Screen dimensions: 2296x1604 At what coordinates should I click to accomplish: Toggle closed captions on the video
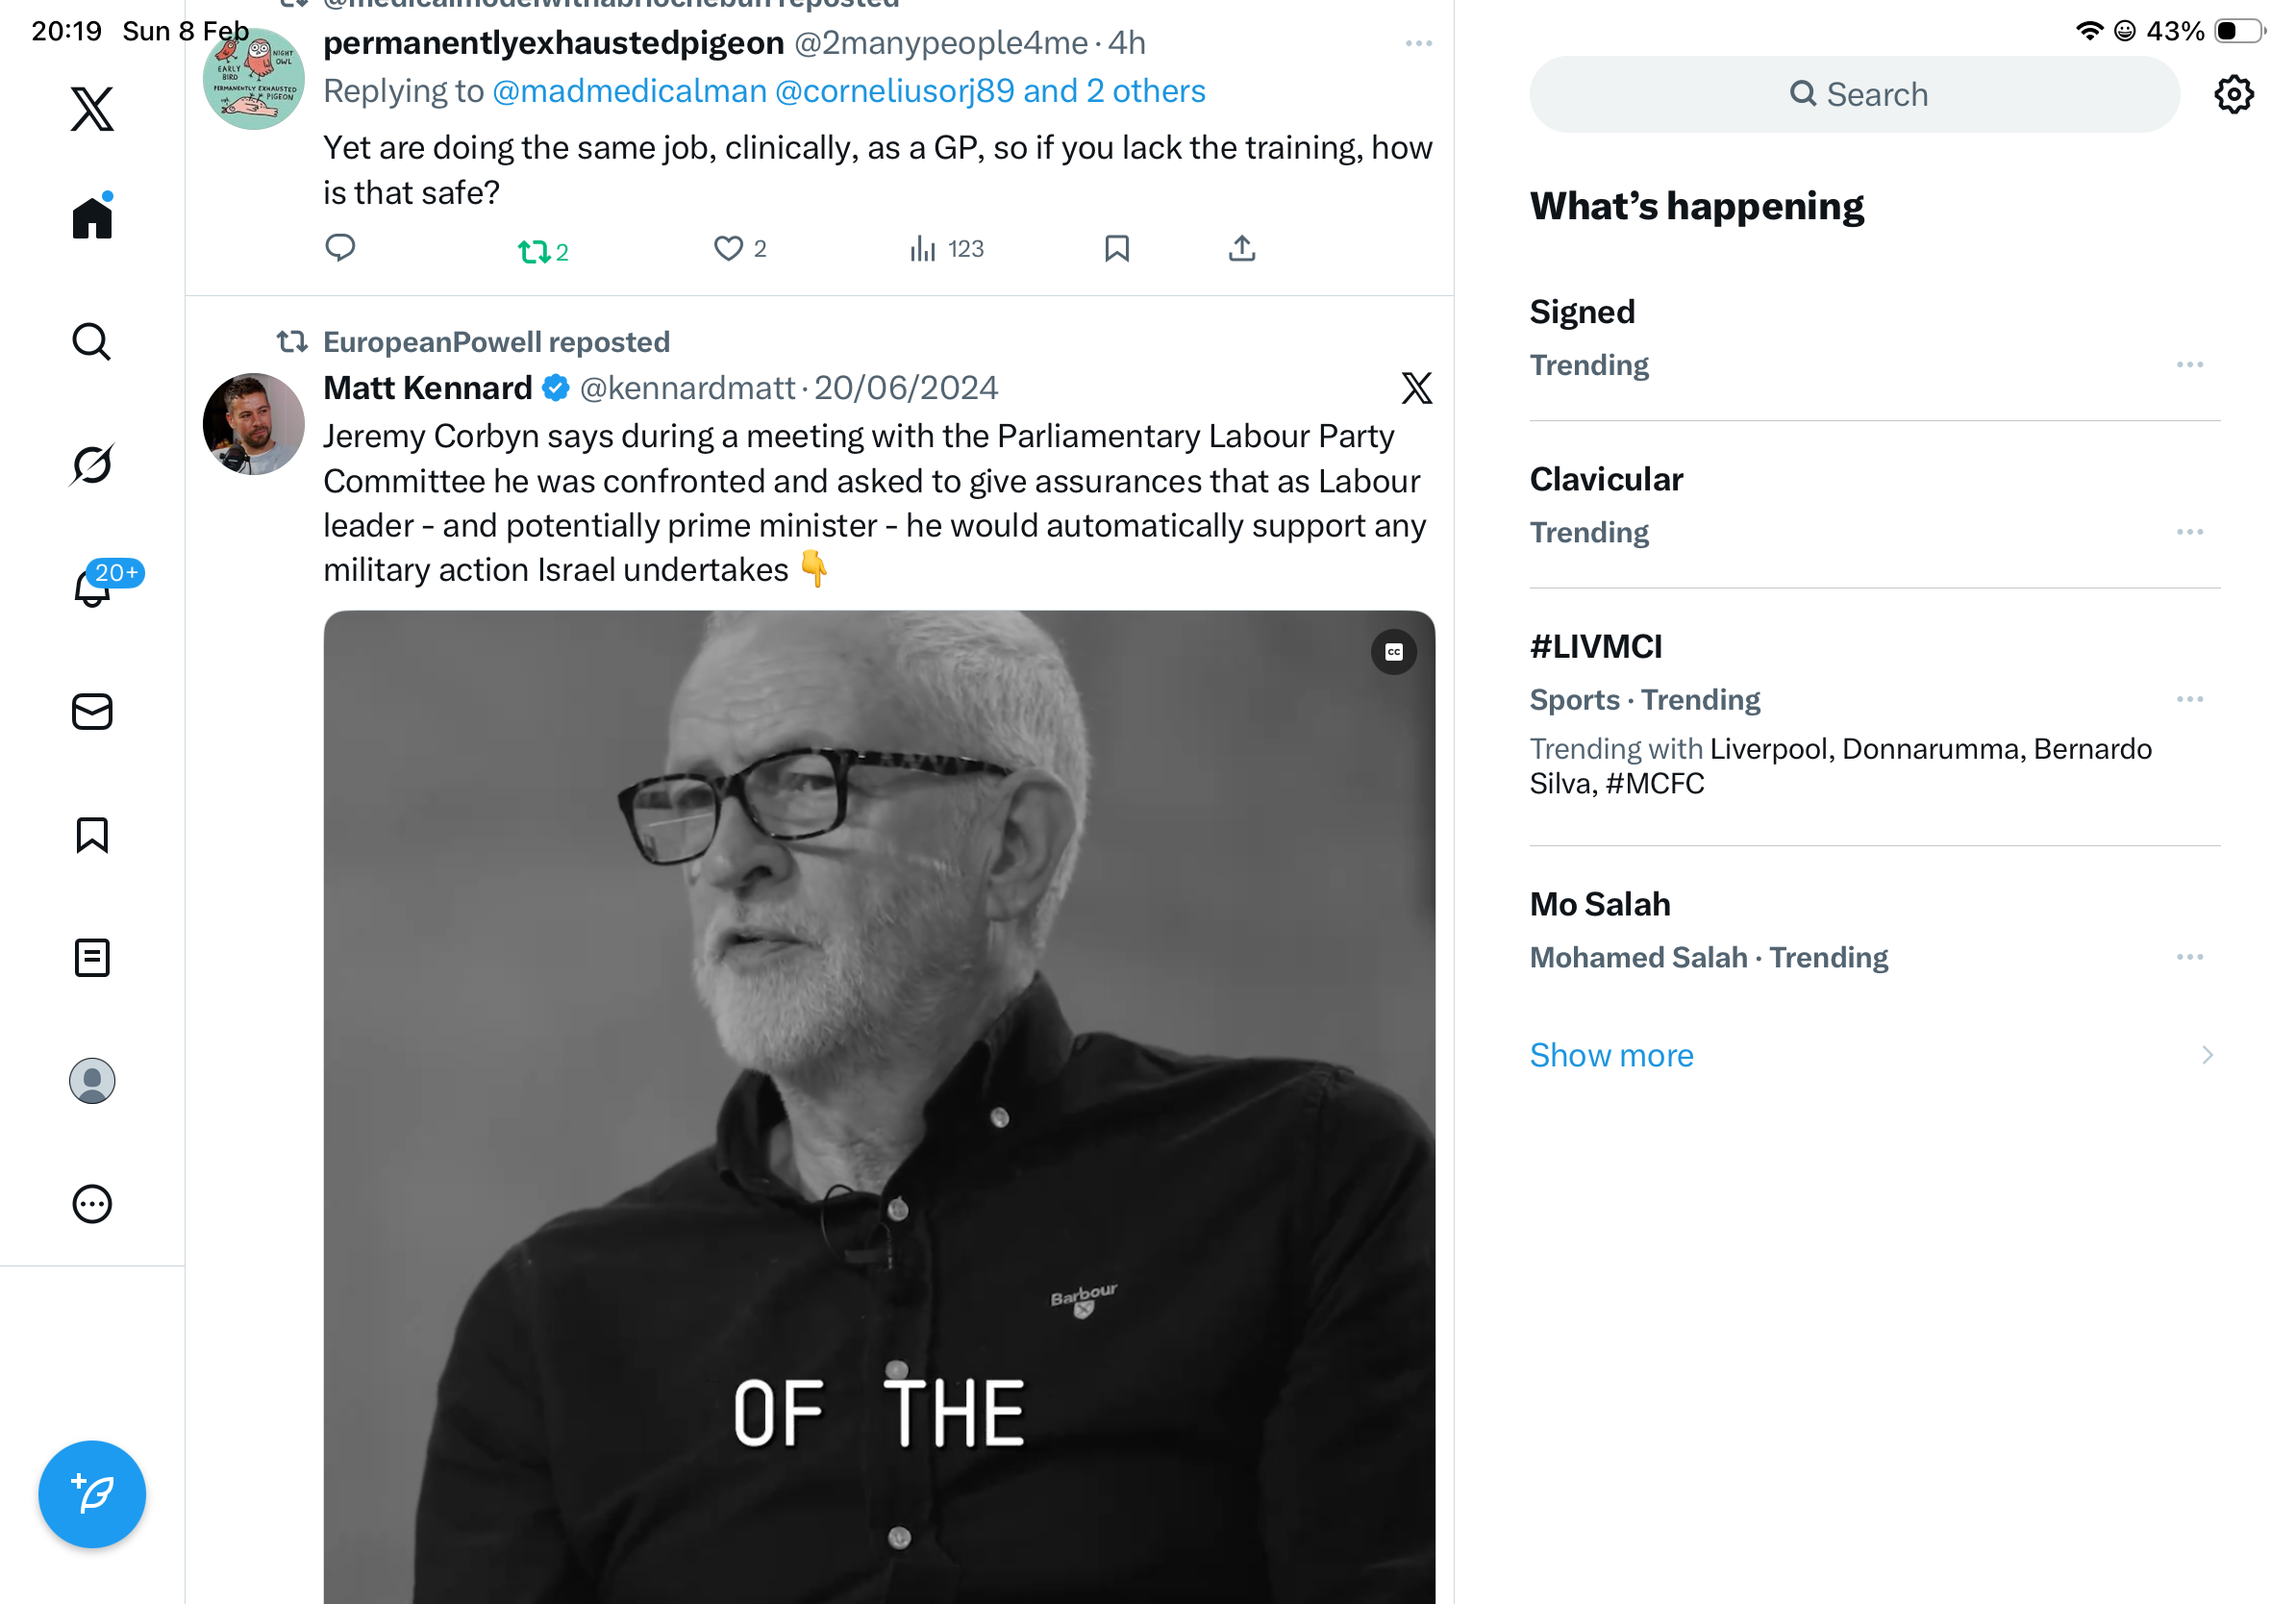click(x=1393, y=652)
